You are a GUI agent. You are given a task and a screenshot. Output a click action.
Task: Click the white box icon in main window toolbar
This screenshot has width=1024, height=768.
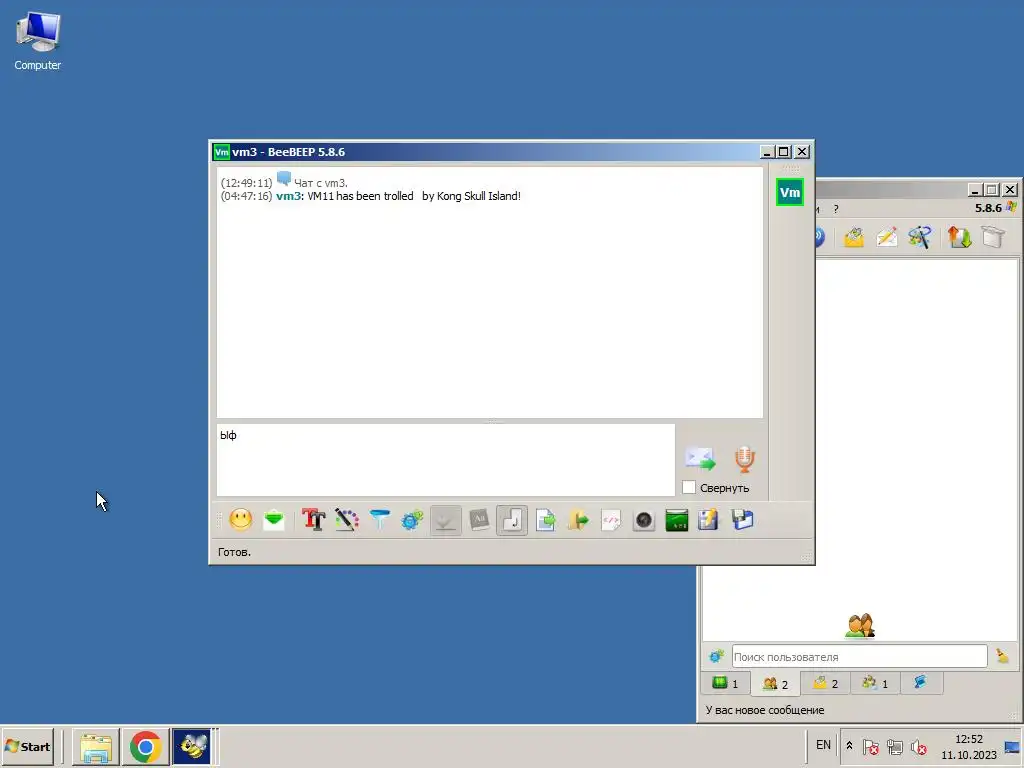(x=993, y=237)
